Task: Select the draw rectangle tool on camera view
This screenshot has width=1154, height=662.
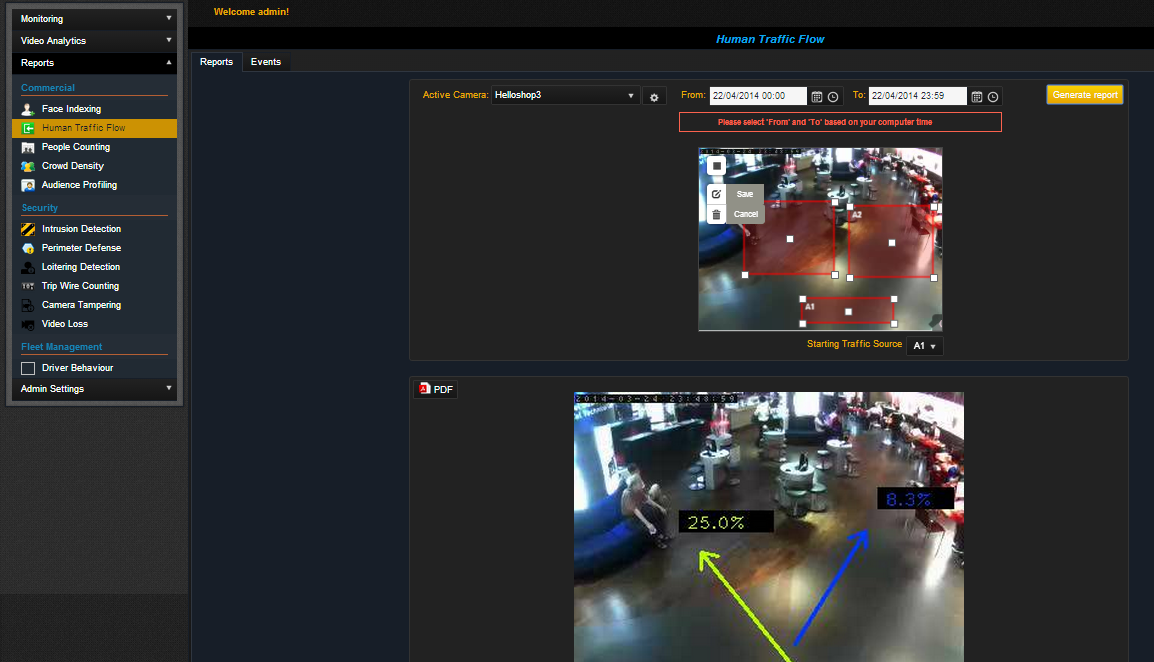Action: (x=717, y=166)
